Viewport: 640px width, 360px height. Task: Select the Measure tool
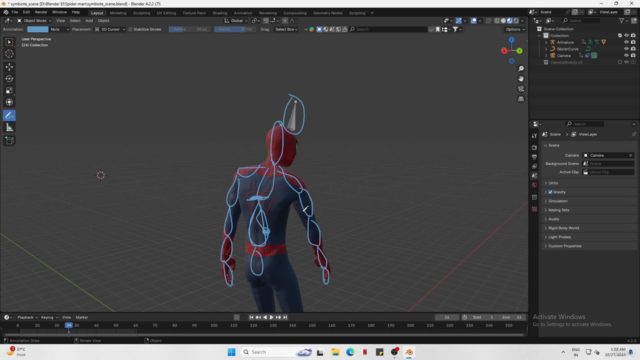[9, 128]
